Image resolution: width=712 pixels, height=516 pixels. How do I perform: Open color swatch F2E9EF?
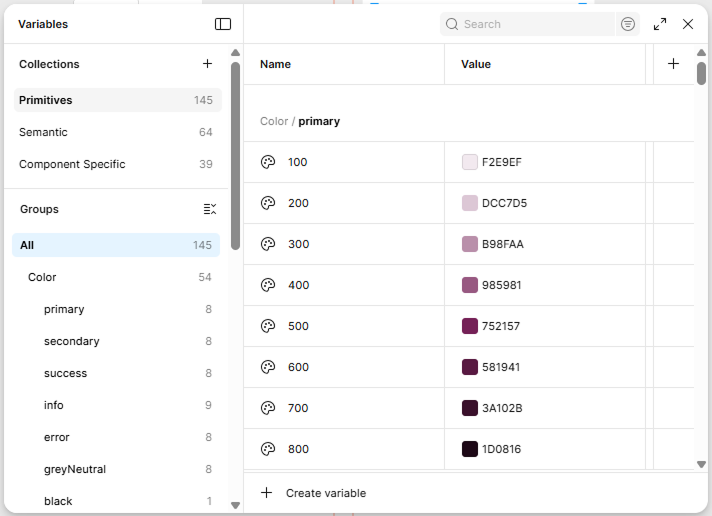[470, 162]
